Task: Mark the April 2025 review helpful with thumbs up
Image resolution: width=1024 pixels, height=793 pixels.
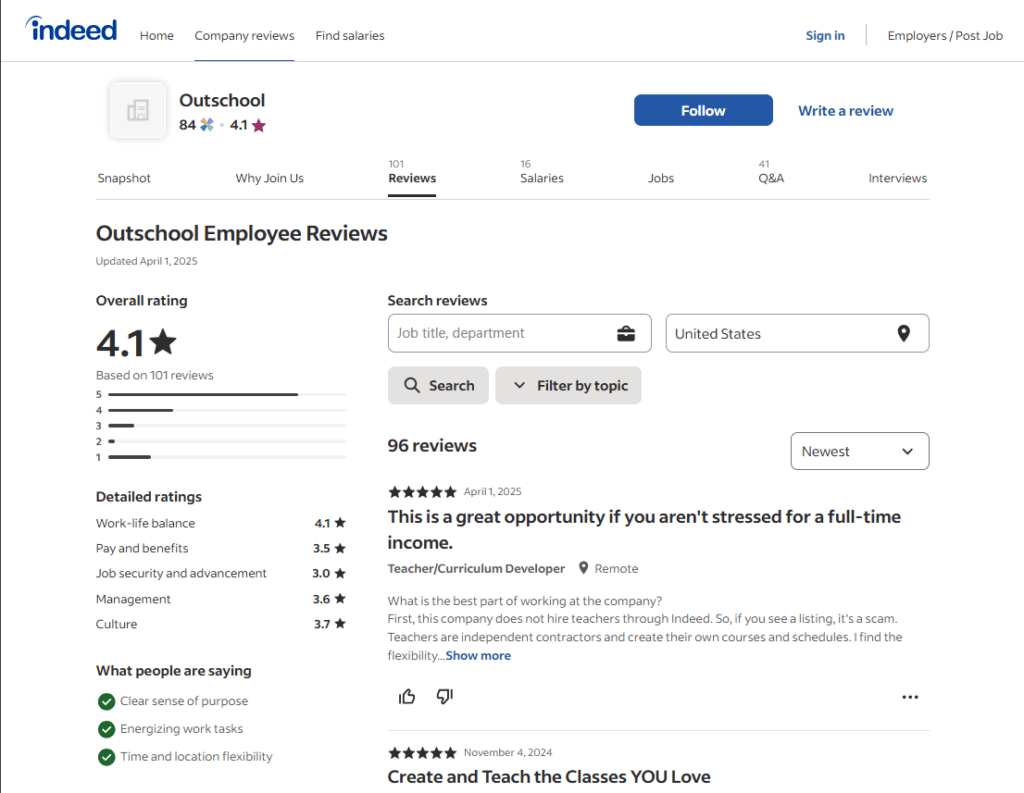Action: coord(406,696)
